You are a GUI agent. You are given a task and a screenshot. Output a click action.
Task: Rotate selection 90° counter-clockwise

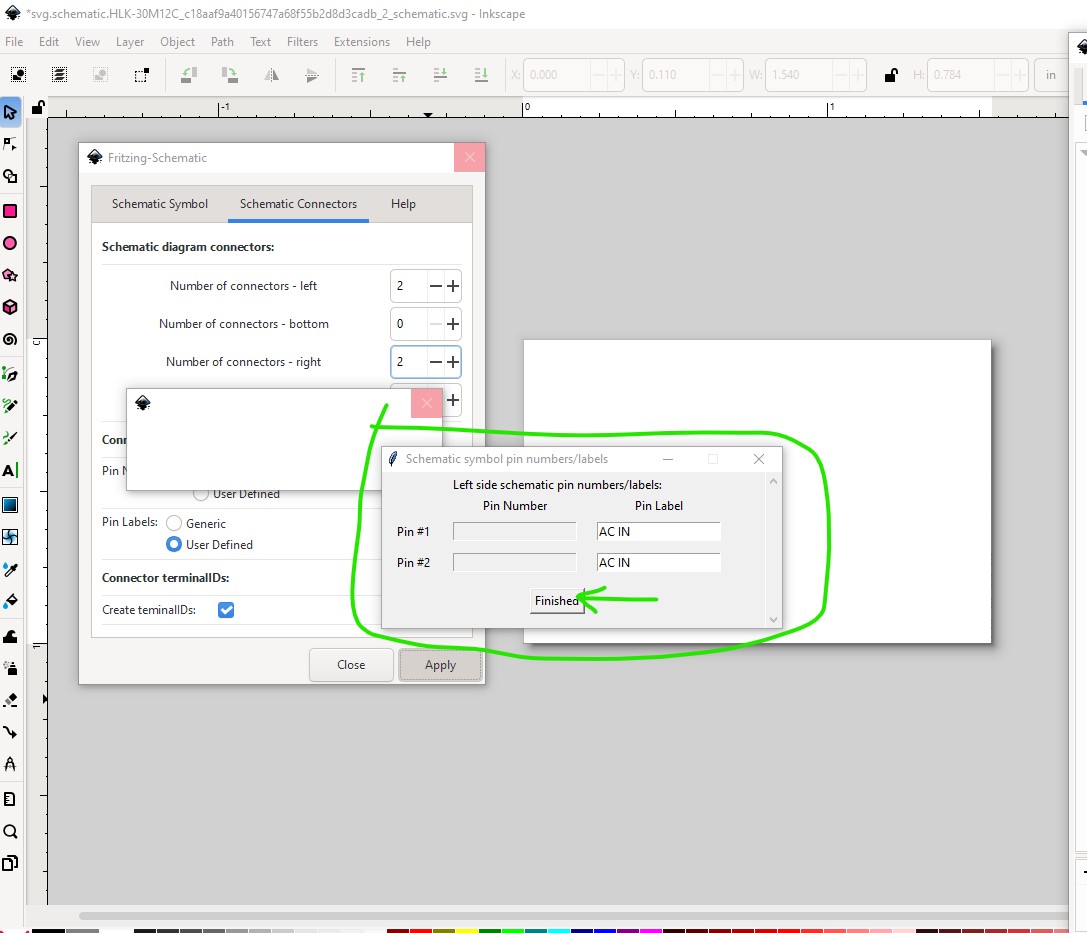click(x=189, y=75)
